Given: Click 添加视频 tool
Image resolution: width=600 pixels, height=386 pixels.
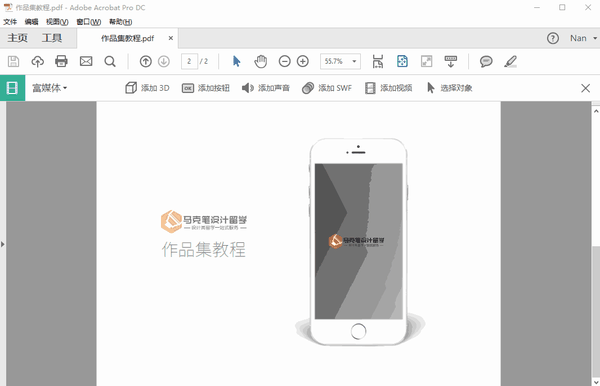Looking at the screenshot, I should pos(388,88).
